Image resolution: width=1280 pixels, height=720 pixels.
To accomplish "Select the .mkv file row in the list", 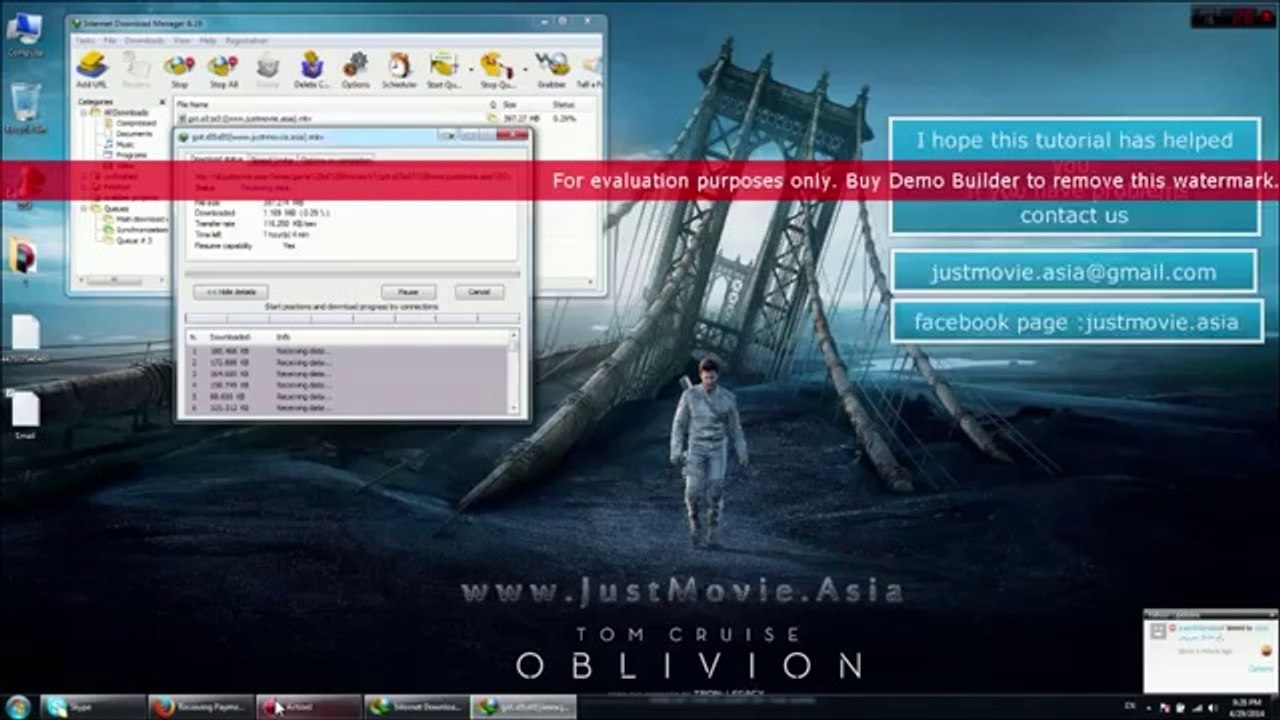I will click(385, 118).
